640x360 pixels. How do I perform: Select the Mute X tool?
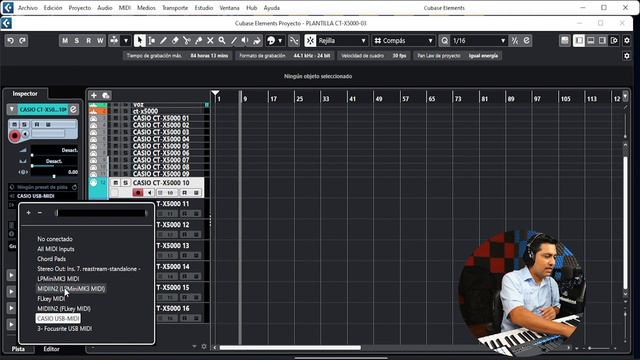[210, 41]
